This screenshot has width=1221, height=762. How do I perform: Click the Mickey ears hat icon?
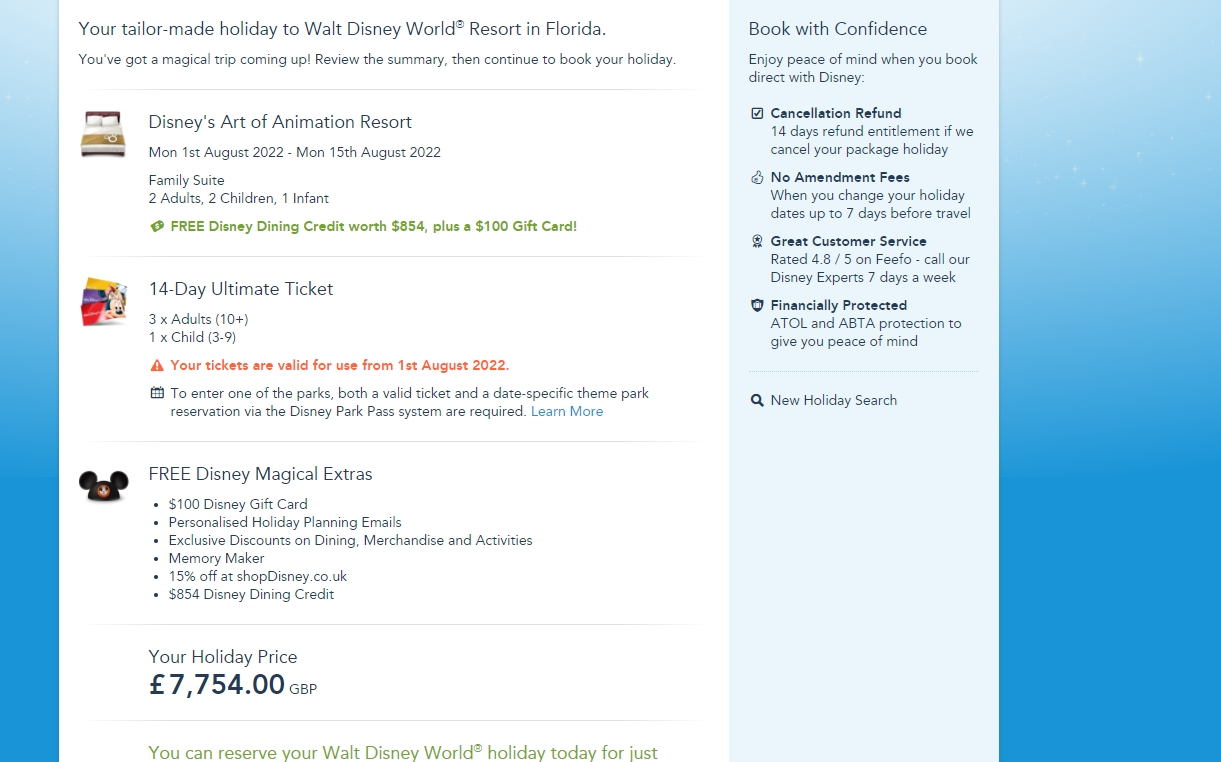coord(104,487)
